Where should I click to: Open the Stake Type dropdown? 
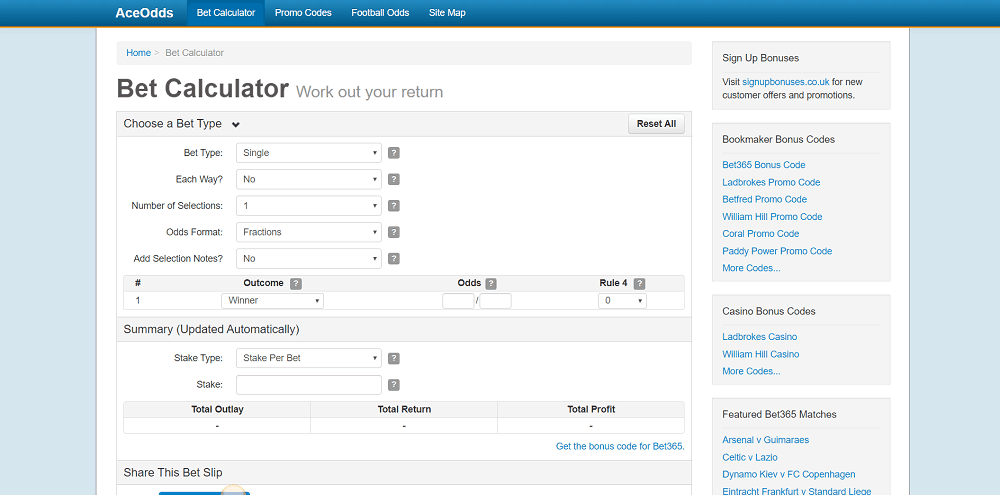coord(309,358)
